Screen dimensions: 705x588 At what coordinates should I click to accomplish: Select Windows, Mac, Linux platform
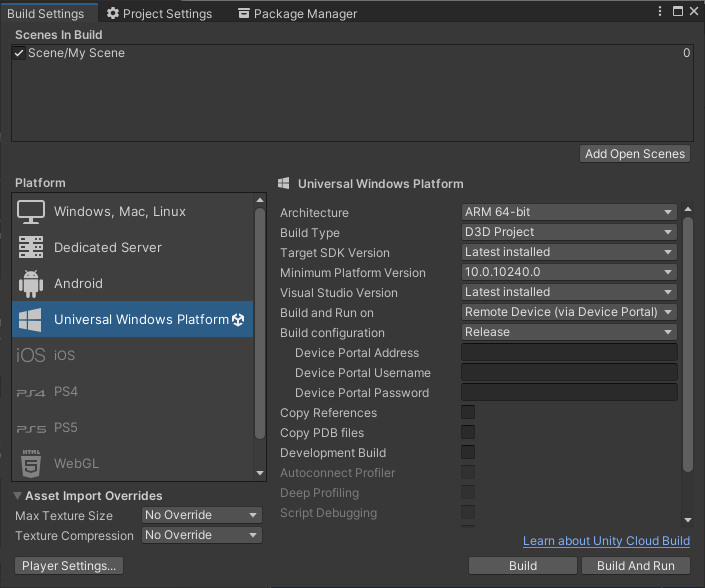[x=133, y=212]
